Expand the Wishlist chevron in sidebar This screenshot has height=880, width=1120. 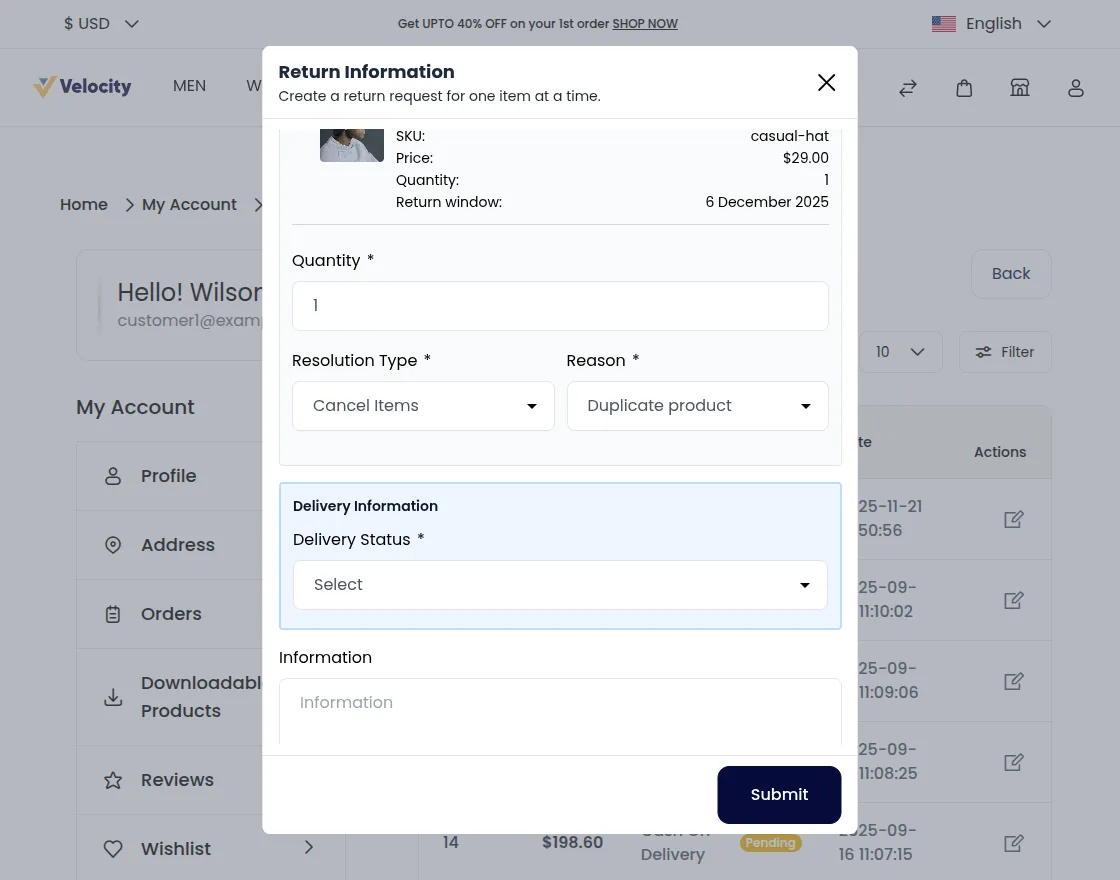(x=309, y=847)
